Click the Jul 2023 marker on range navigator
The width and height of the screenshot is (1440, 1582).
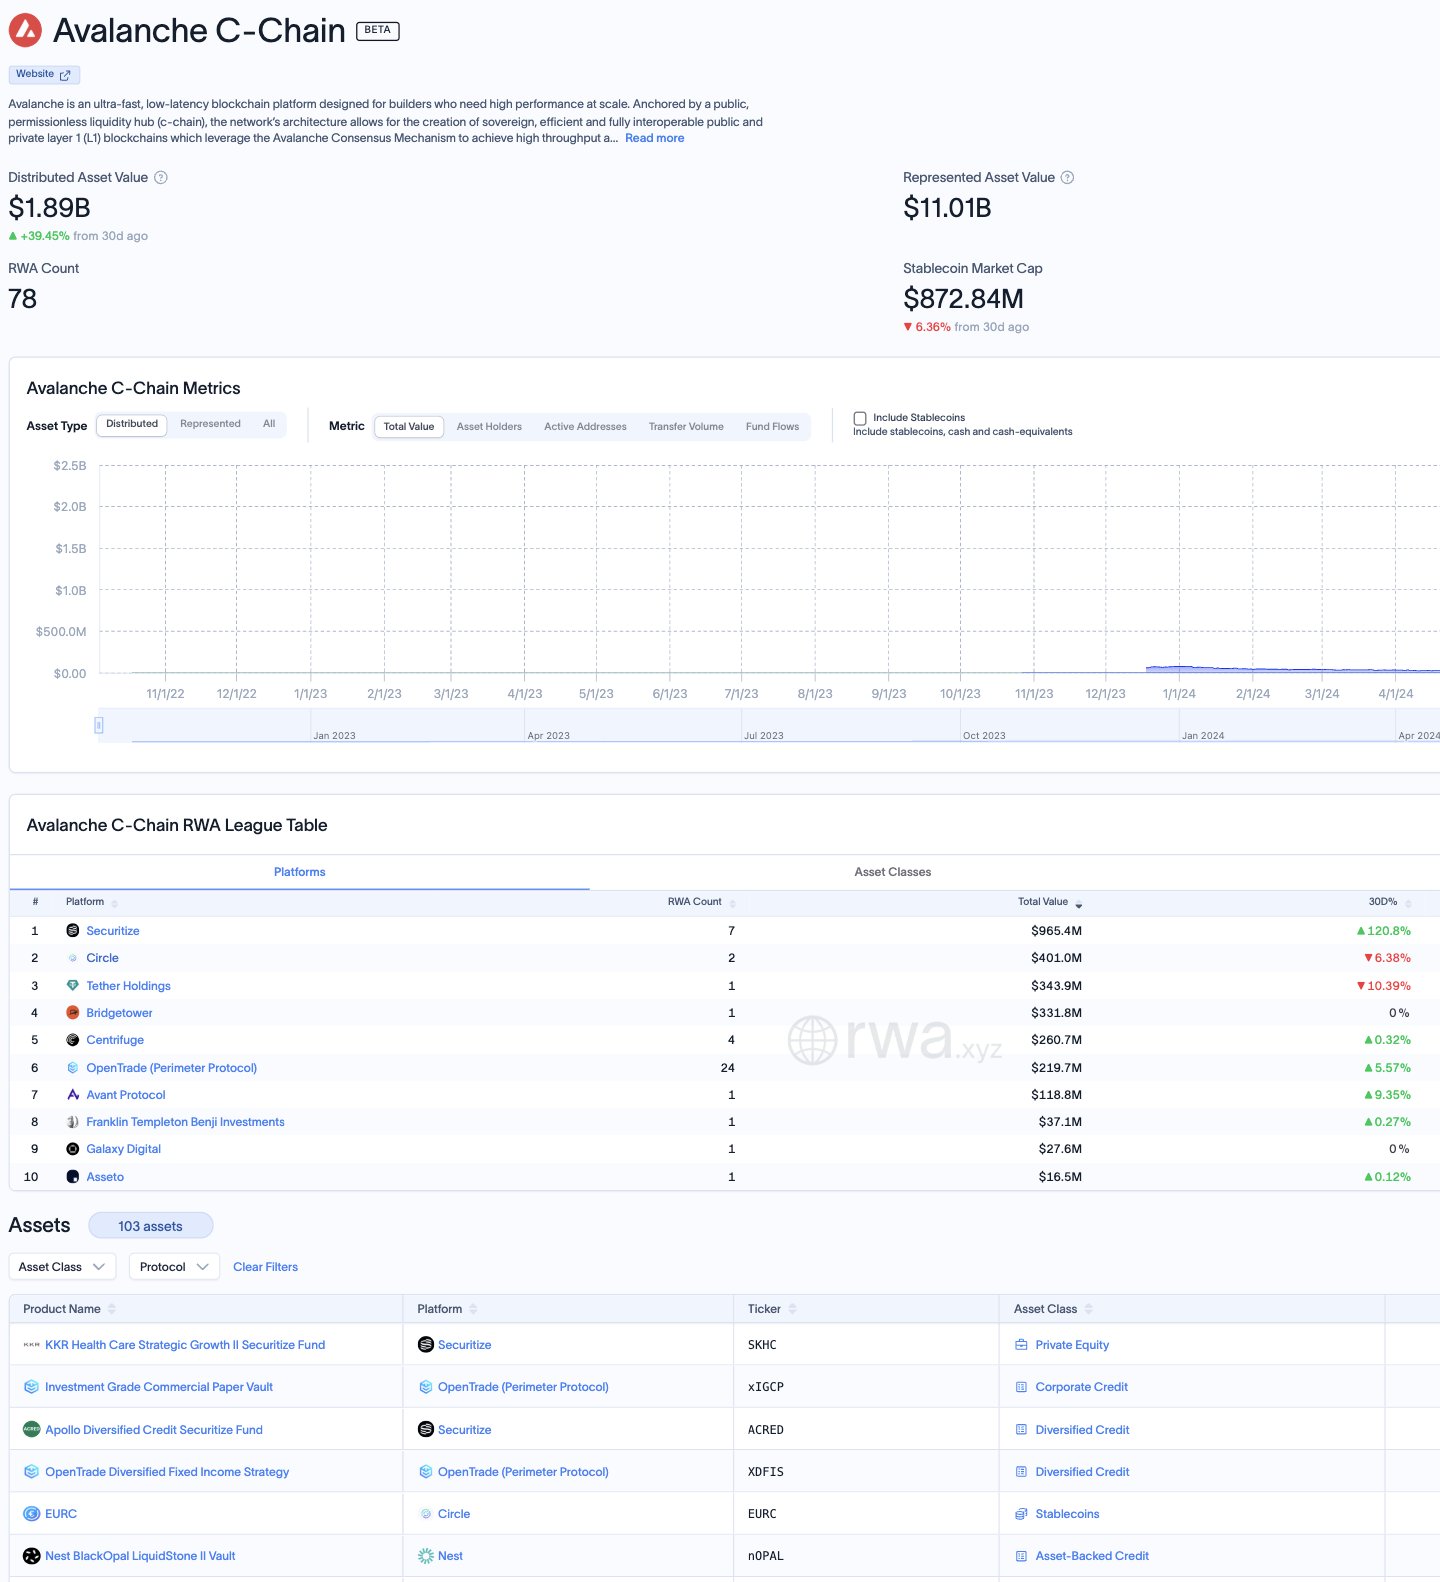click(x=764, y=736)
